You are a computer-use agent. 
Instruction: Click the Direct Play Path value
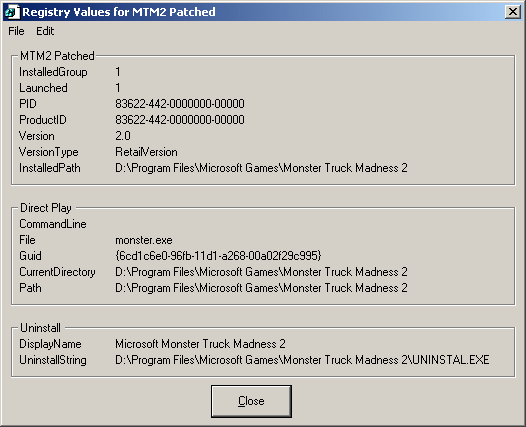click(261, 288)
